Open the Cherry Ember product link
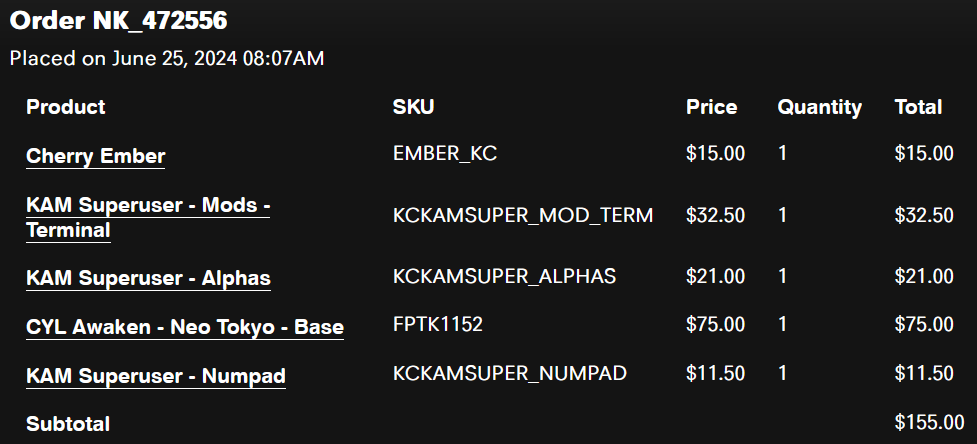 coord(95,156)
